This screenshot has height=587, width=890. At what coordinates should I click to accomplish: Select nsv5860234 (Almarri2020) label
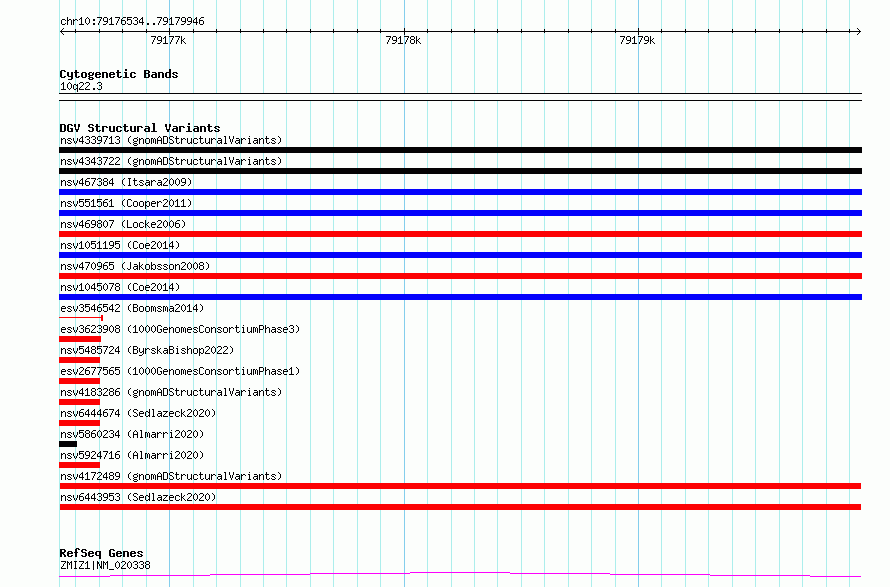tap(132, 434)
